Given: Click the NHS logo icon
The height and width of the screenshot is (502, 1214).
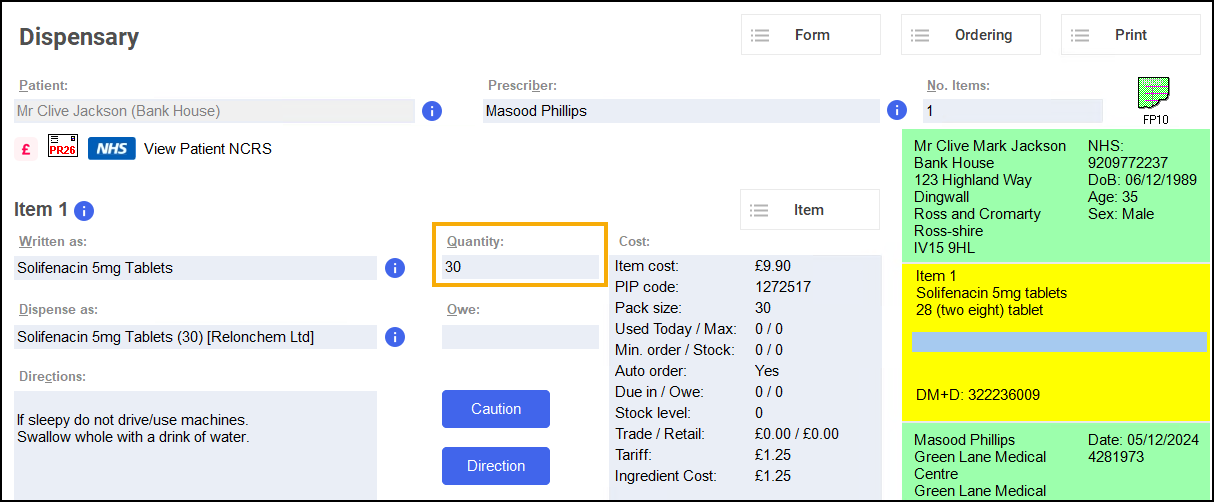Looking at the screenshot, I should pyautogui.click(x=111, y=149).
